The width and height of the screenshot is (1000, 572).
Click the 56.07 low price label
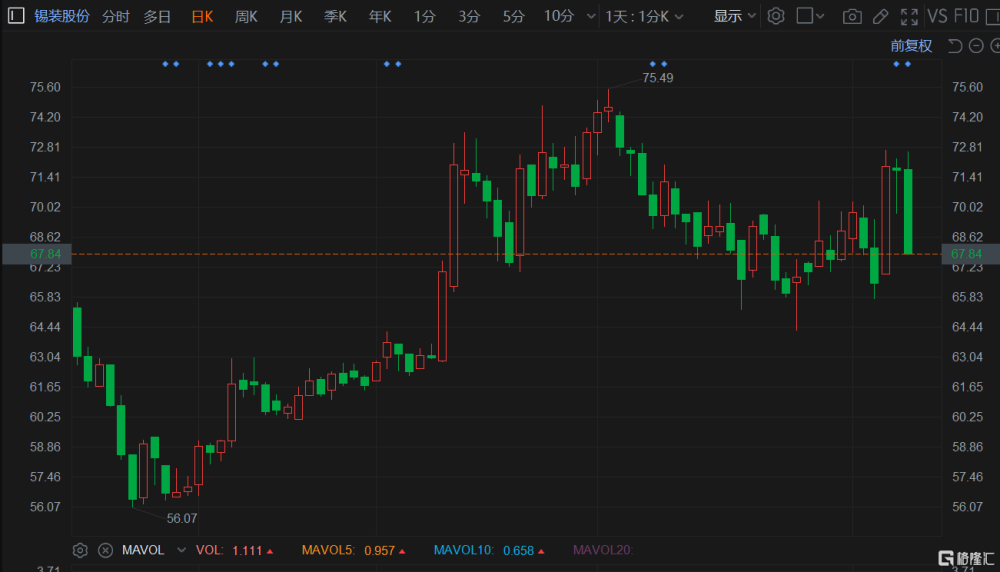[x=182, y=518]
